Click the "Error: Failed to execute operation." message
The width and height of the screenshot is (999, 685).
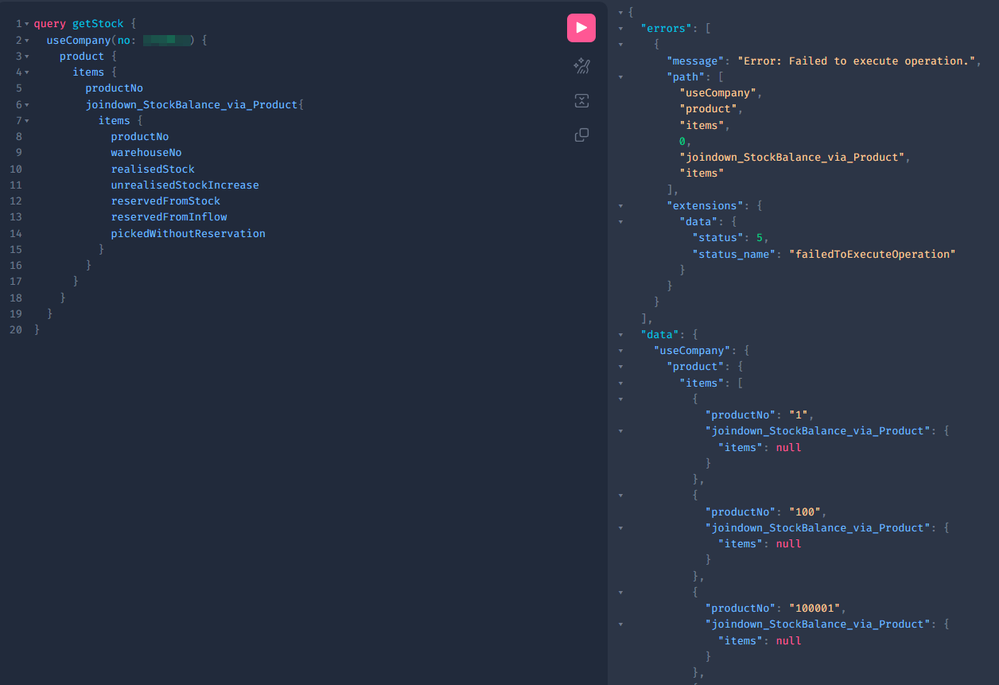coord(856,61)
